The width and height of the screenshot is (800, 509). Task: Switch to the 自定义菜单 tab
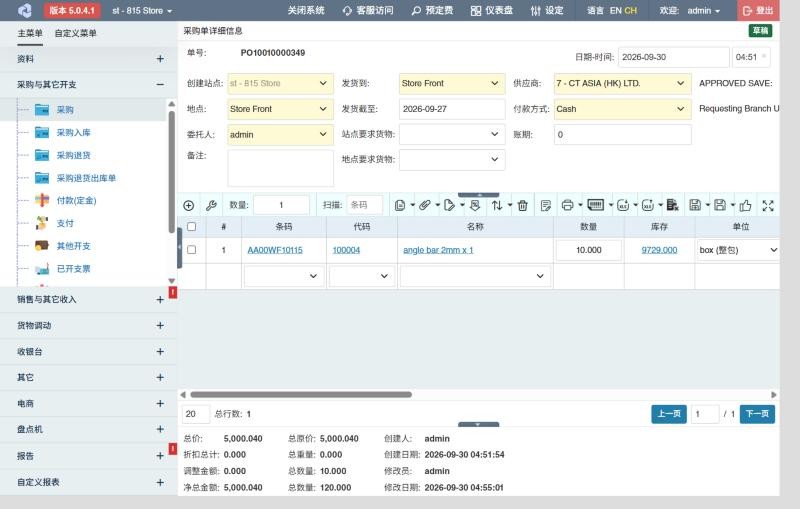(x=76, y=33)
